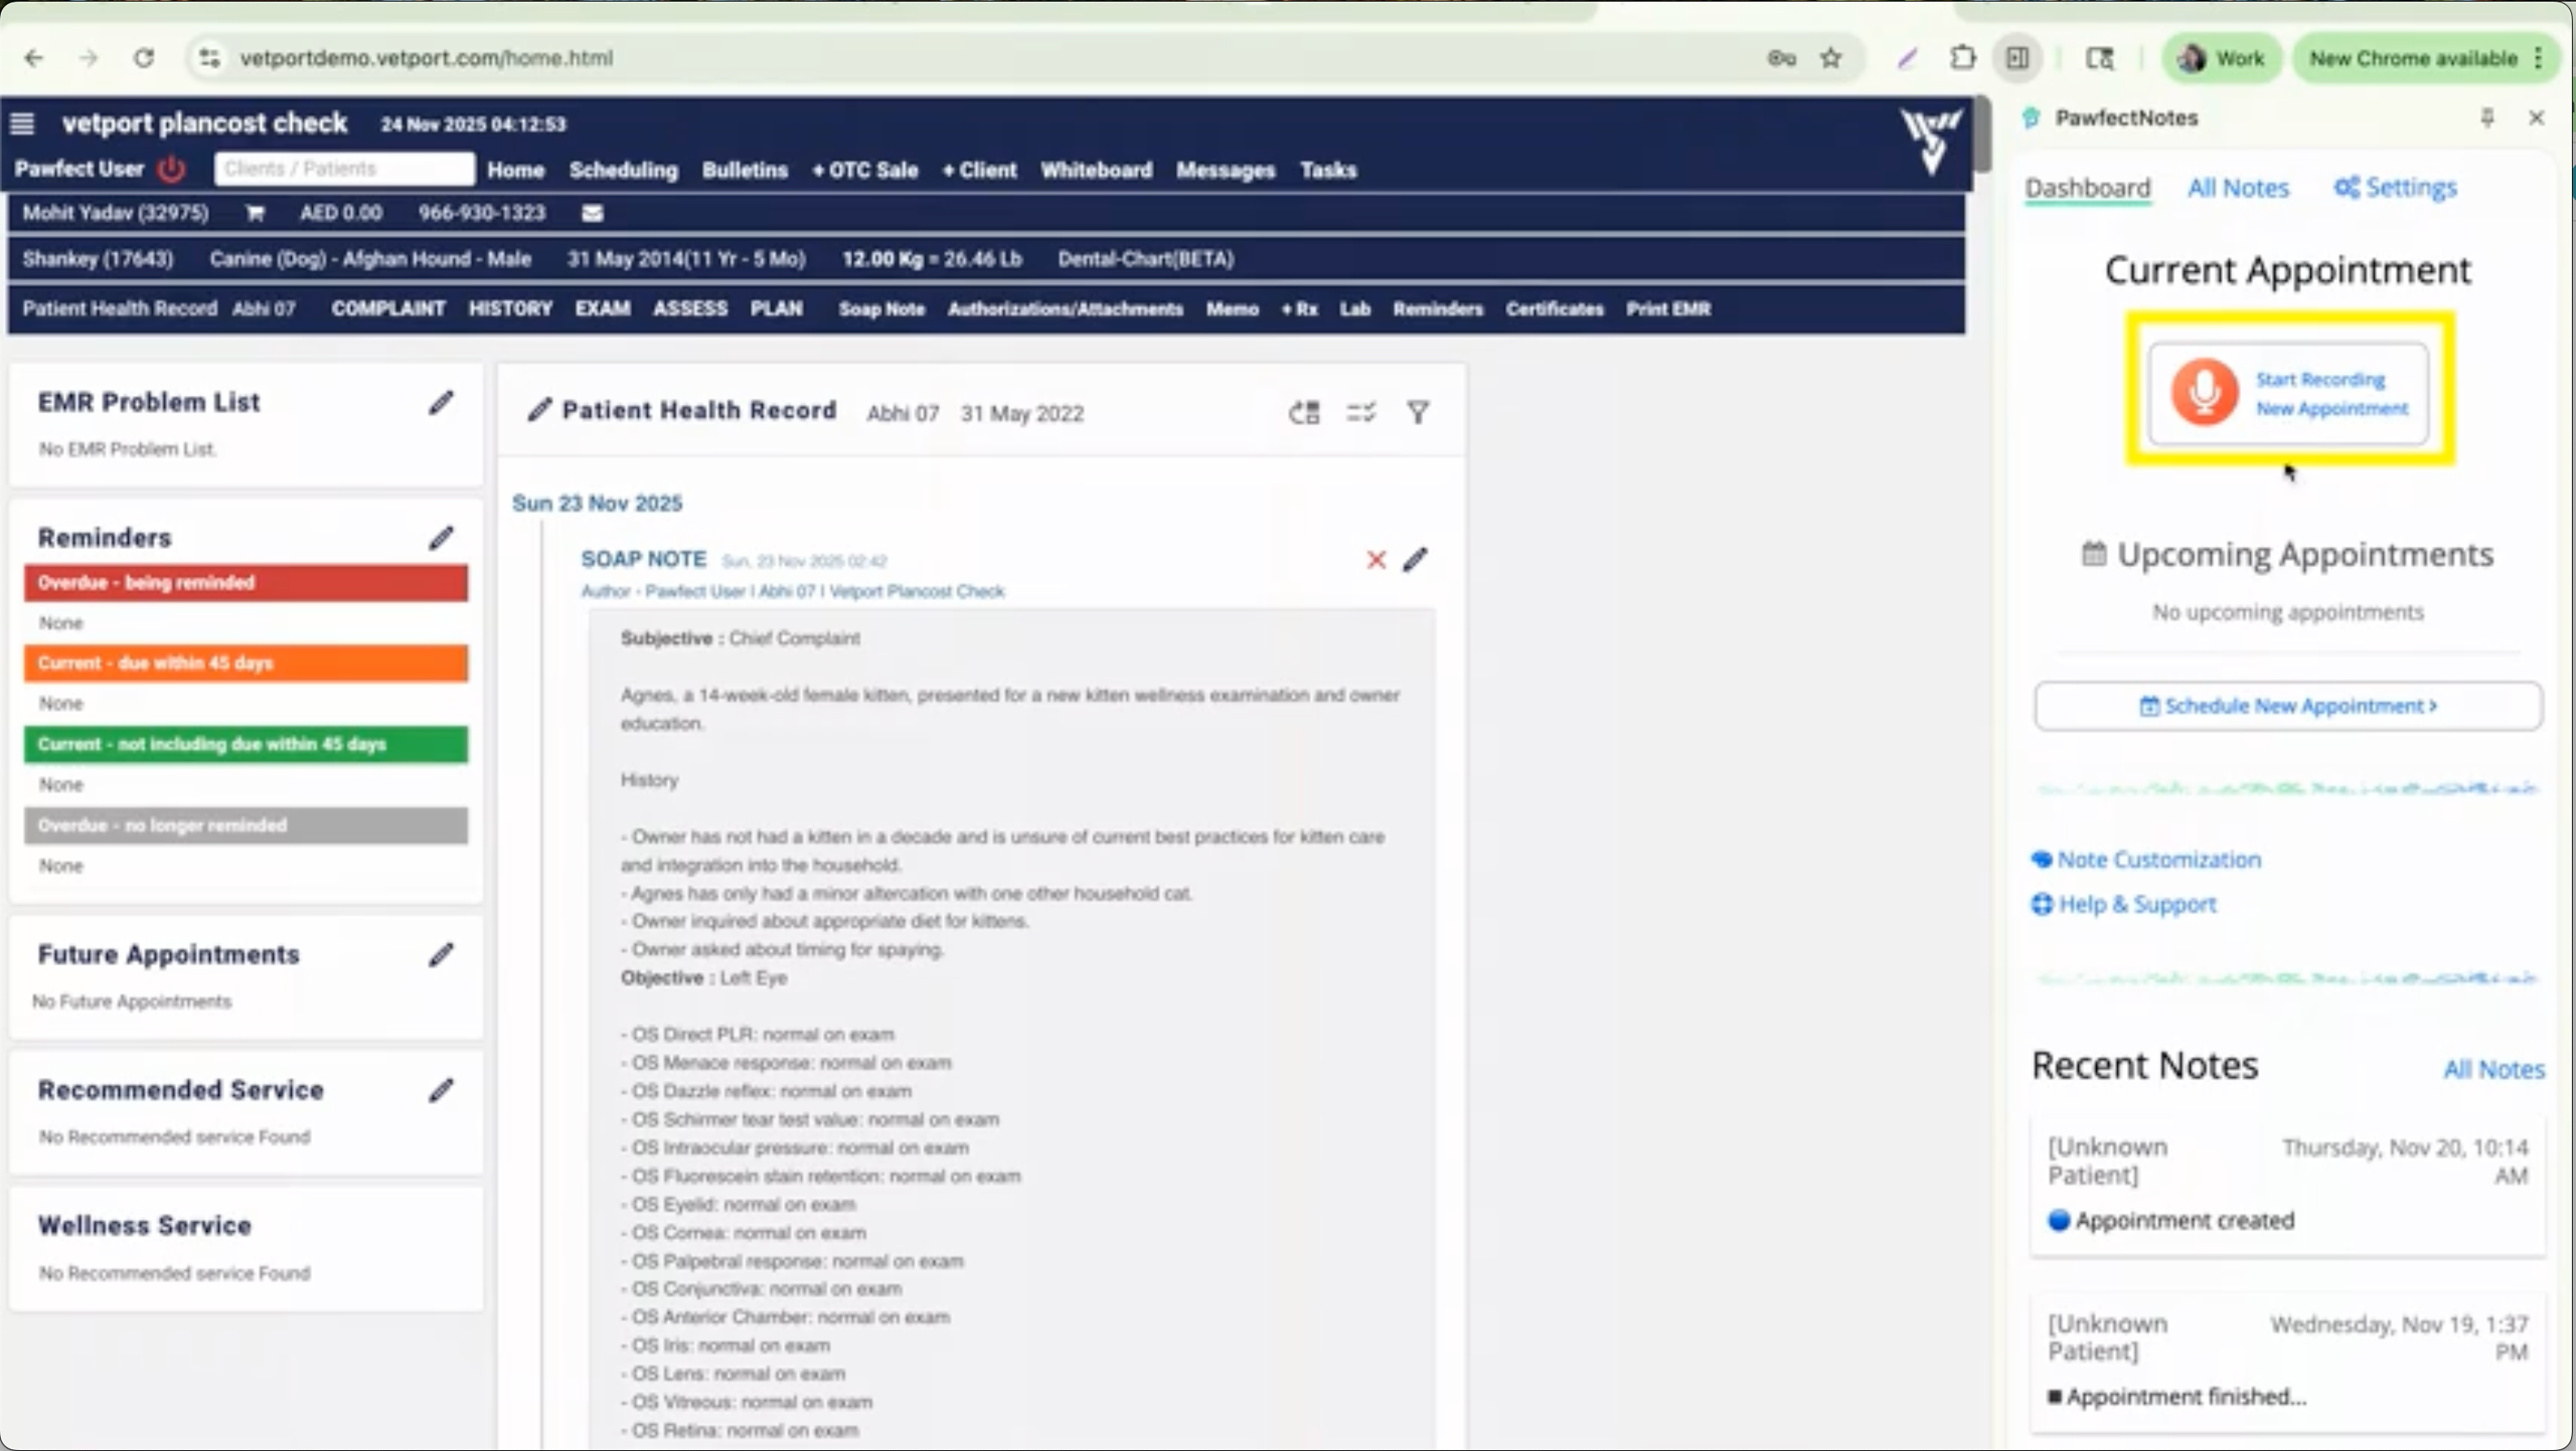Reload the page
This screenshot has width=2576, height=1451.
(144, 58)
